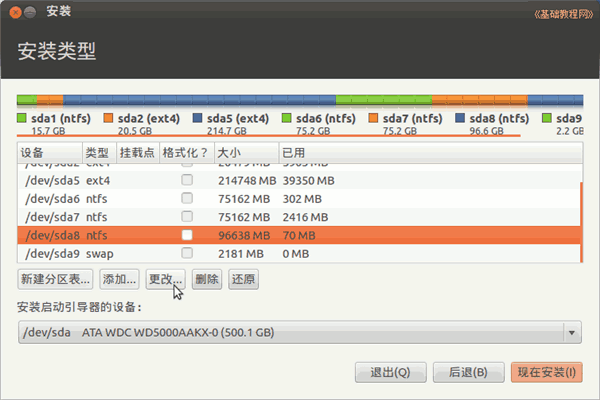Click the 更改... button
The width and height of the screenshot is (600, 400).
coord(165,279)
